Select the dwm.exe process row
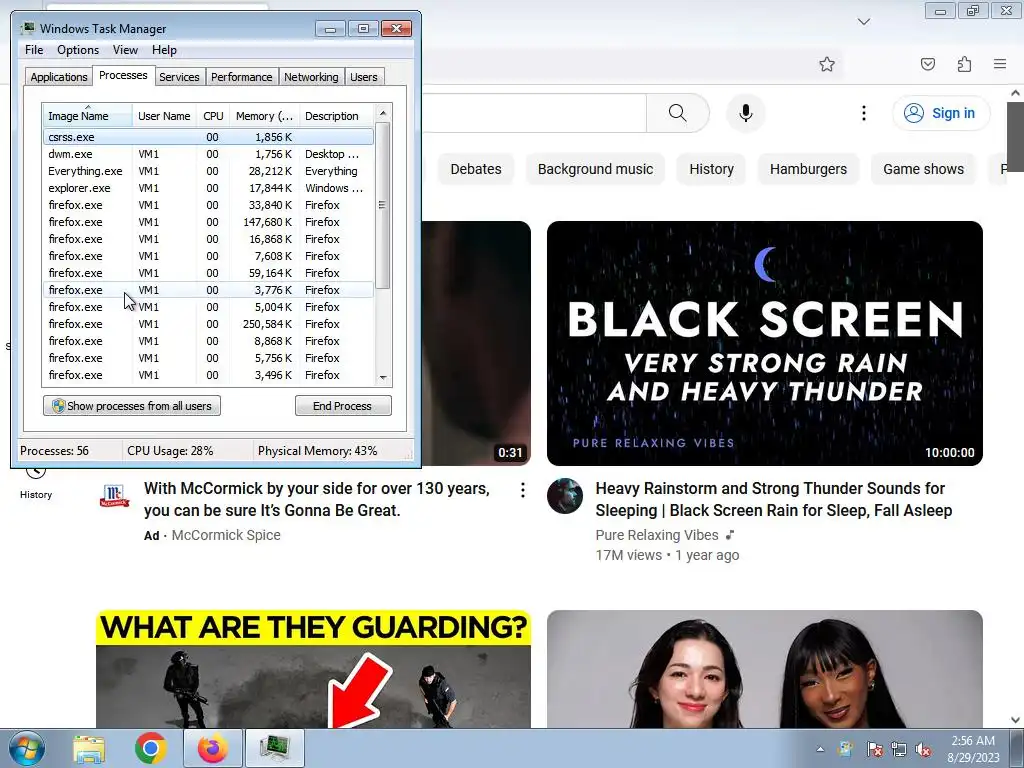Screen dimensions: 1024x768 tap(208, 154)
